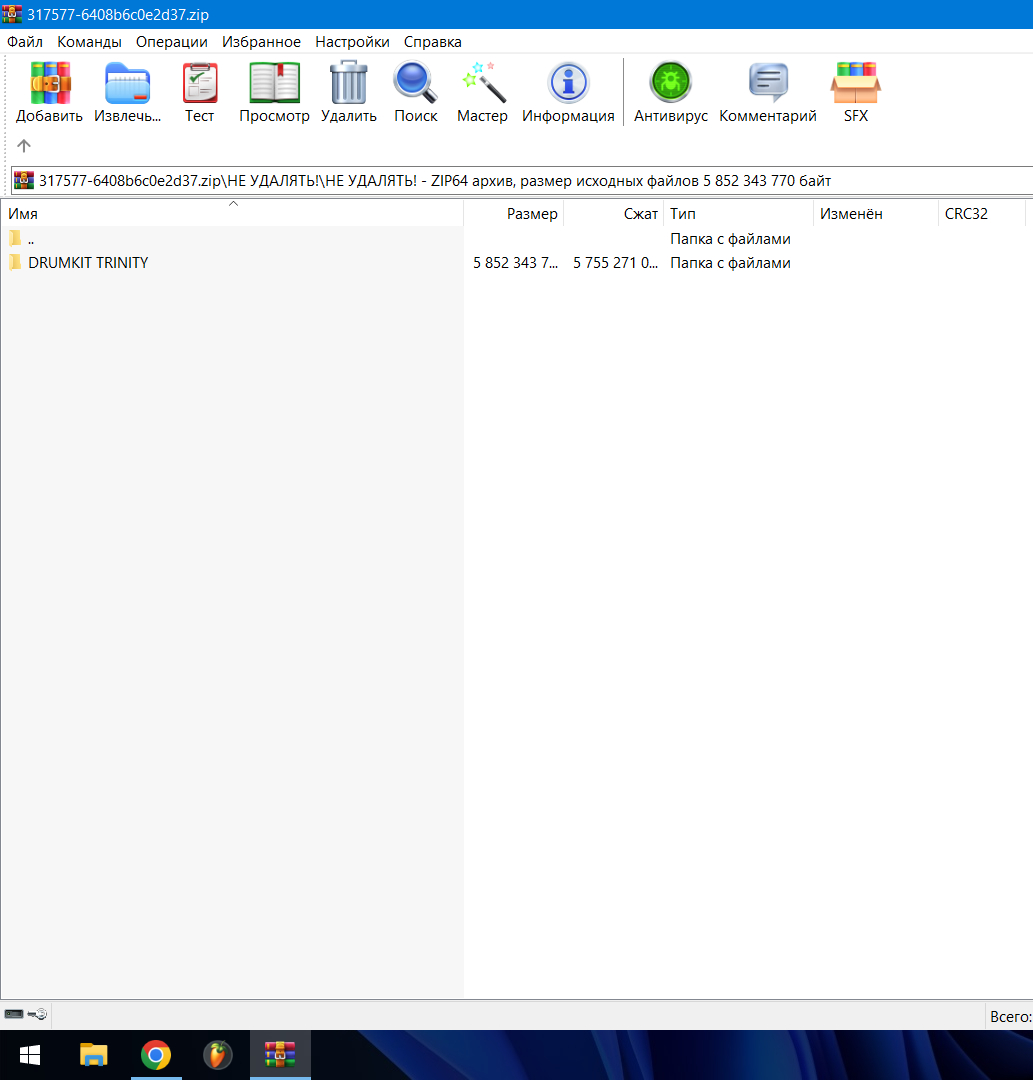Create SFX archive with SFX icon
Viewport: 1033px width, 1080px height.
tap(855, 83)
